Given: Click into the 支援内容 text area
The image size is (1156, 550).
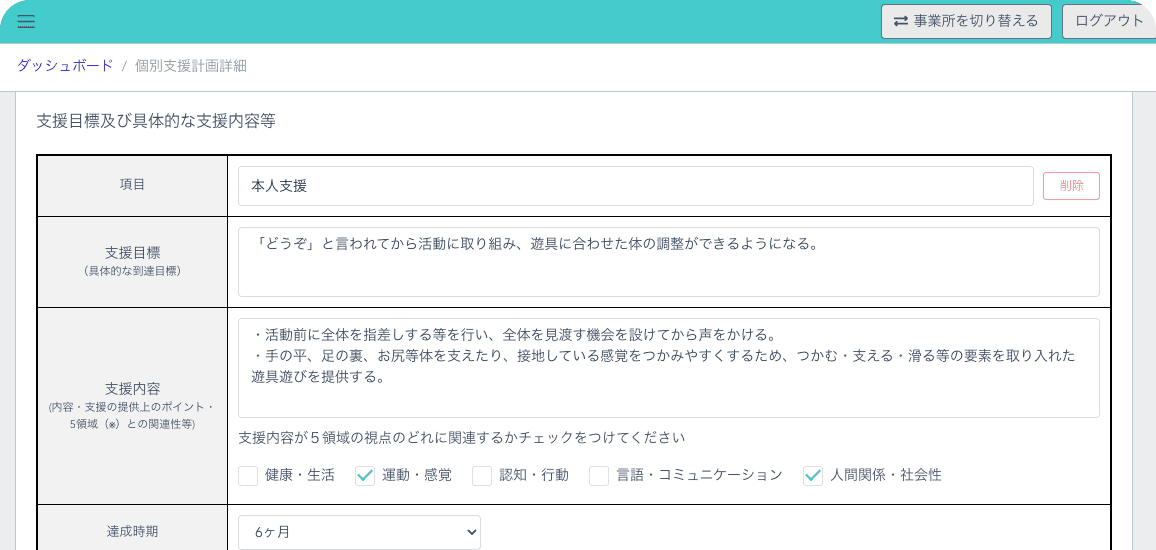Looking at the screenshot, I should pos(668,367).
